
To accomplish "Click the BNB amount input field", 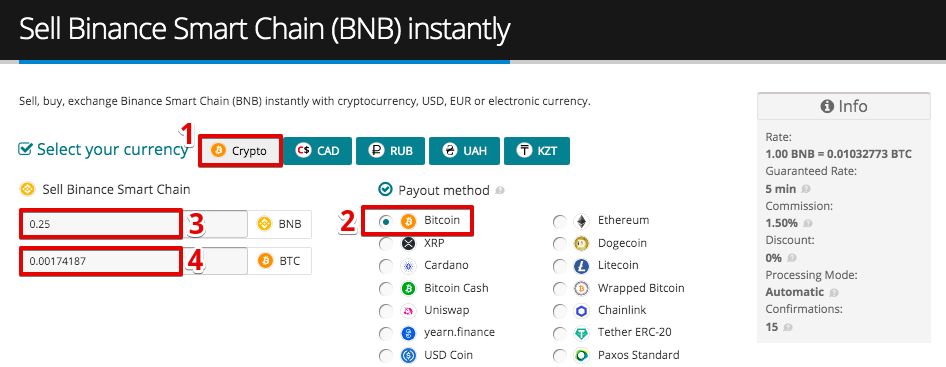I will pos(134,224).
